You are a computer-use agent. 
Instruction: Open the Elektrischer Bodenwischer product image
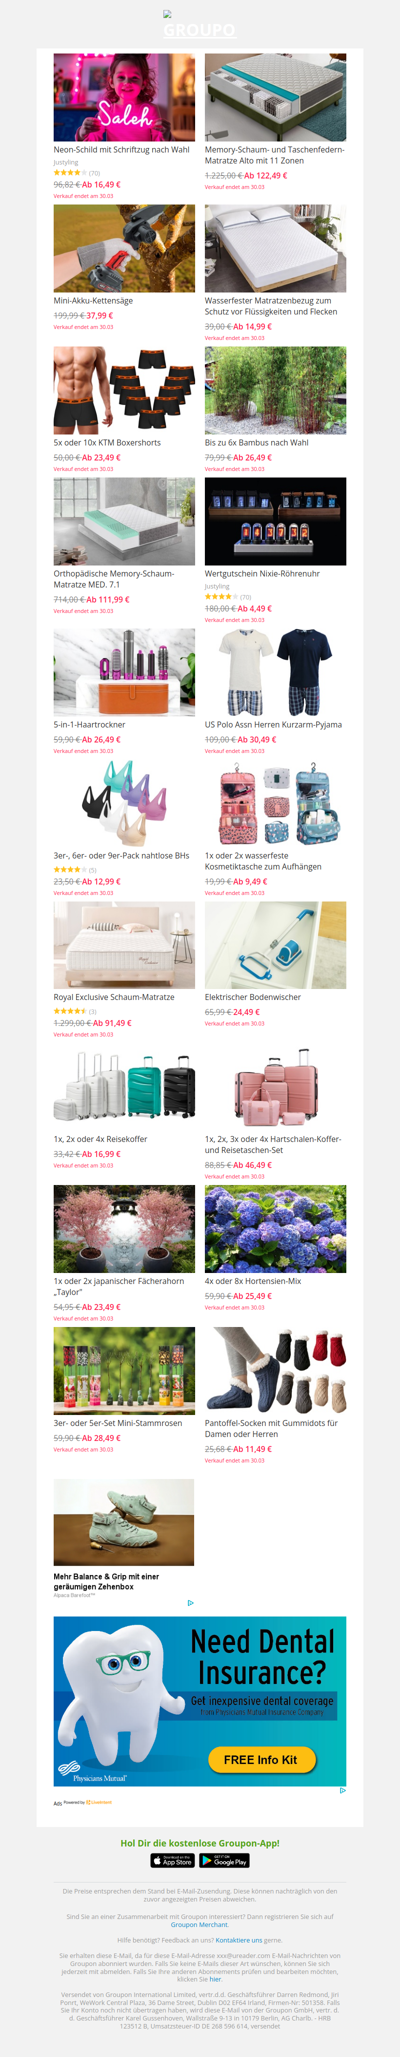tap(275, 945)
